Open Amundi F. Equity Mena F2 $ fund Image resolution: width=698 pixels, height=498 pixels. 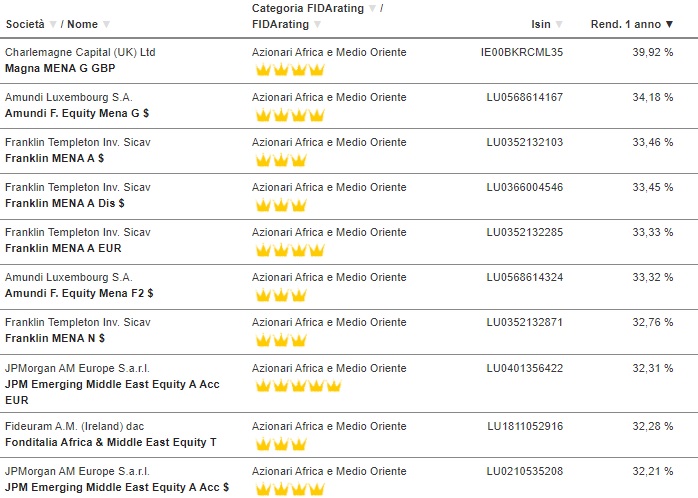point(79,293)
